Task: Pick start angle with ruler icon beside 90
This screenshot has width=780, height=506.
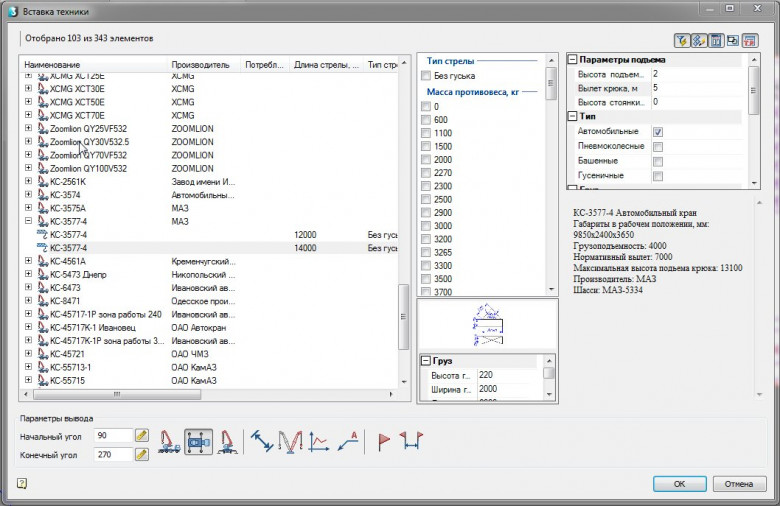Action: [142, 435]
